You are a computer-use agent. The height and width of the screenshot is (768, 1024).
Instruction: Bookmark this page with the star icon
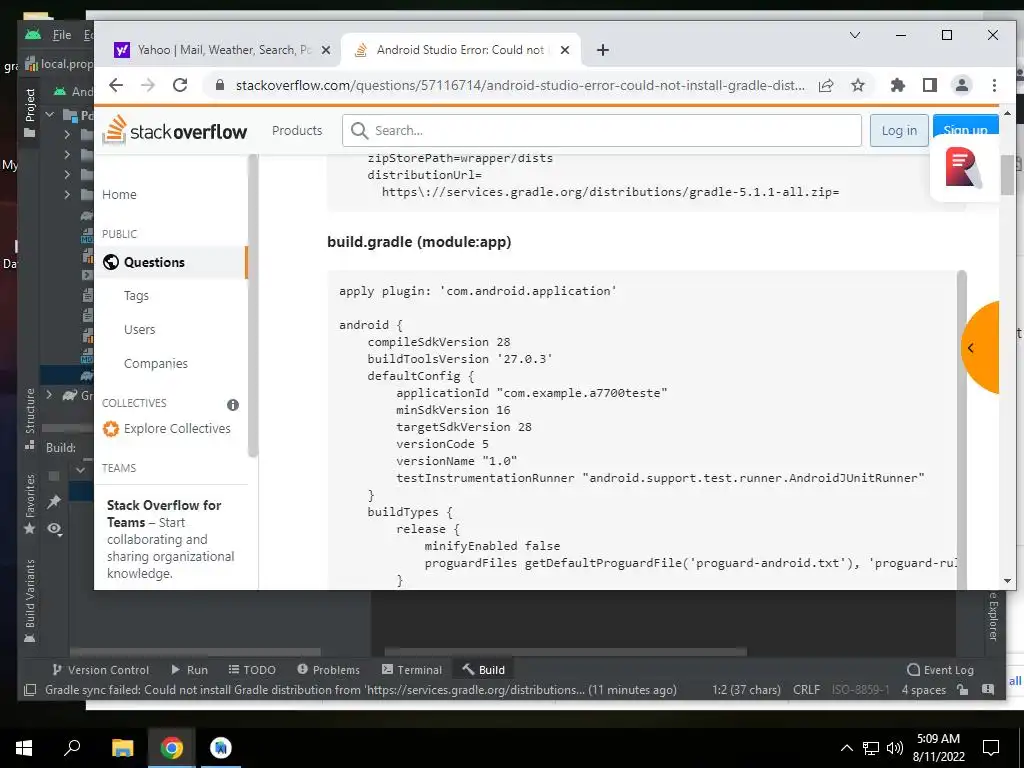pyautogui.click(x=857, y=85)
